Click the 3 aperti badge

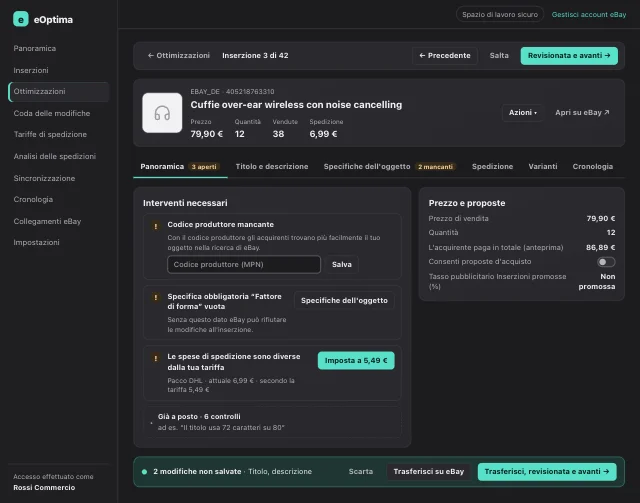pos(204,167)
